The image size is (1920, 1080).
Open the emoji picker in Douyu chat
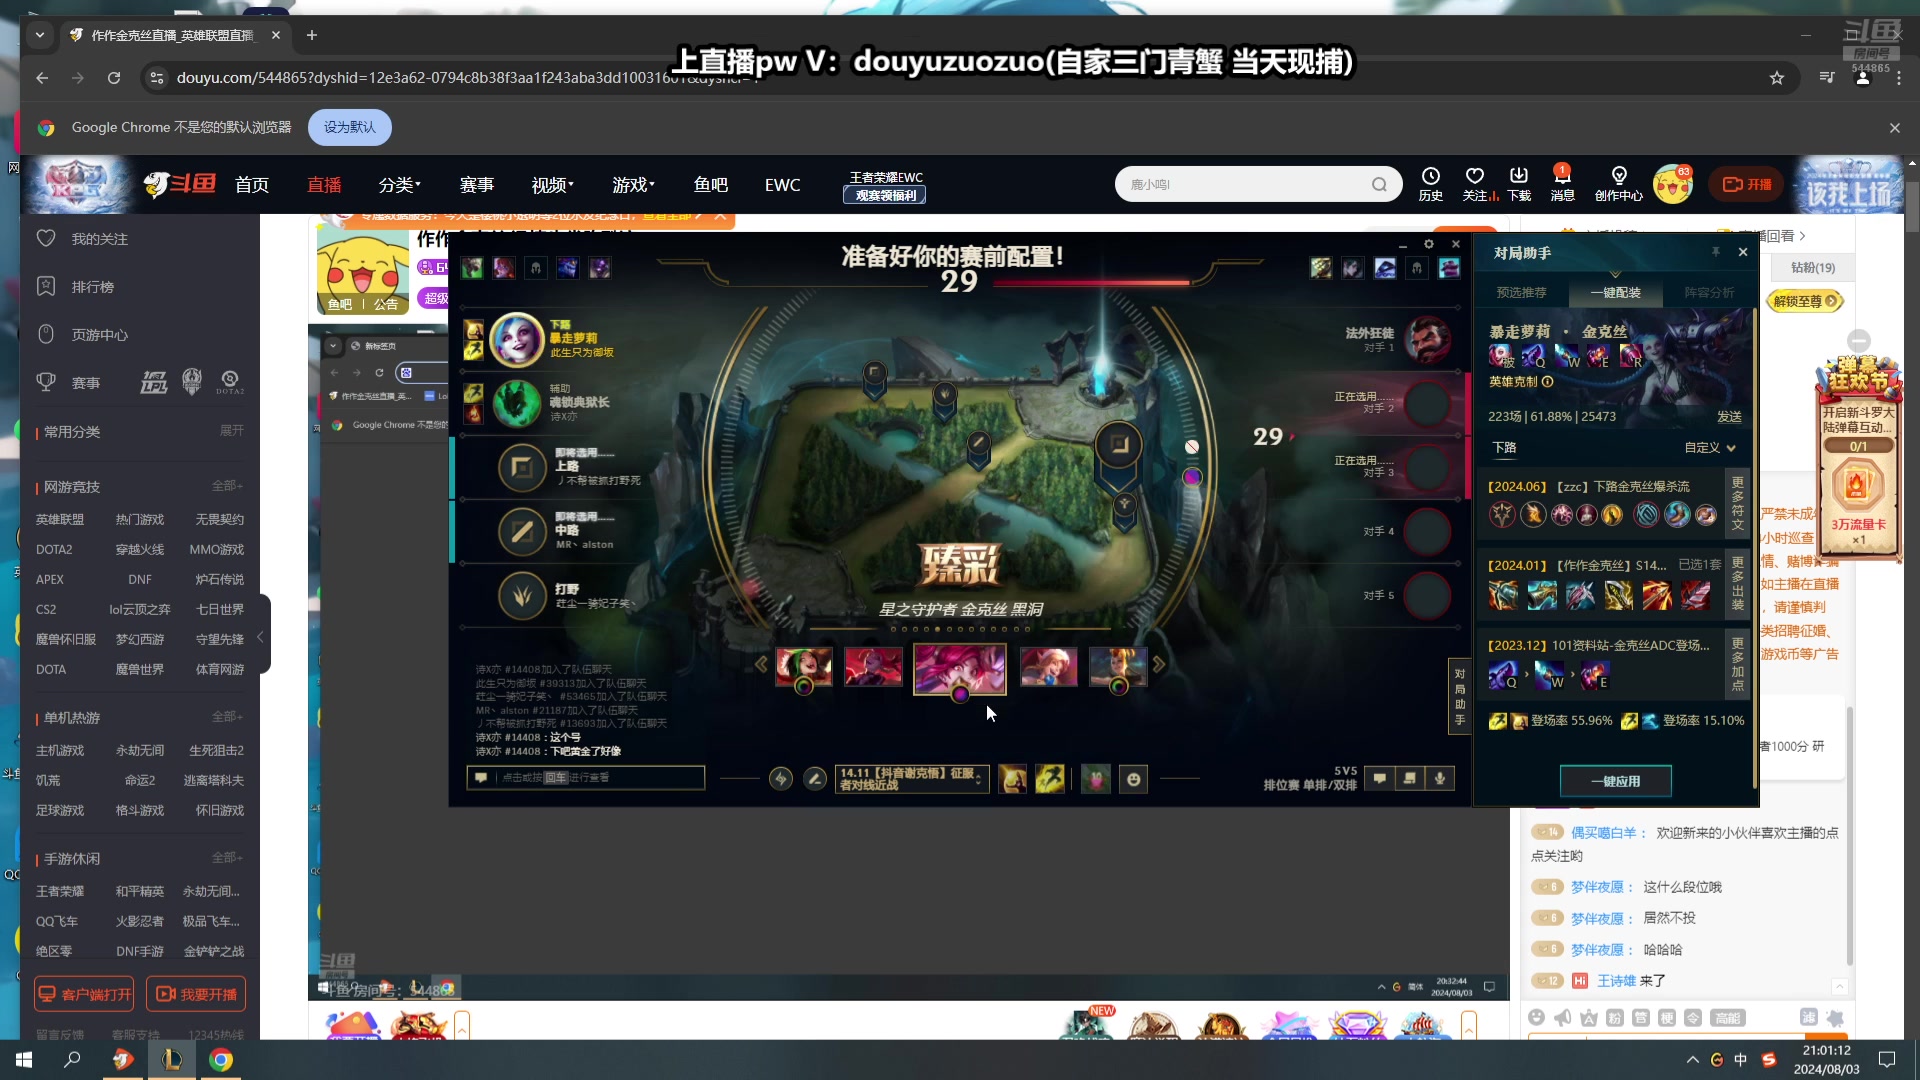tap(1537, 1017)
